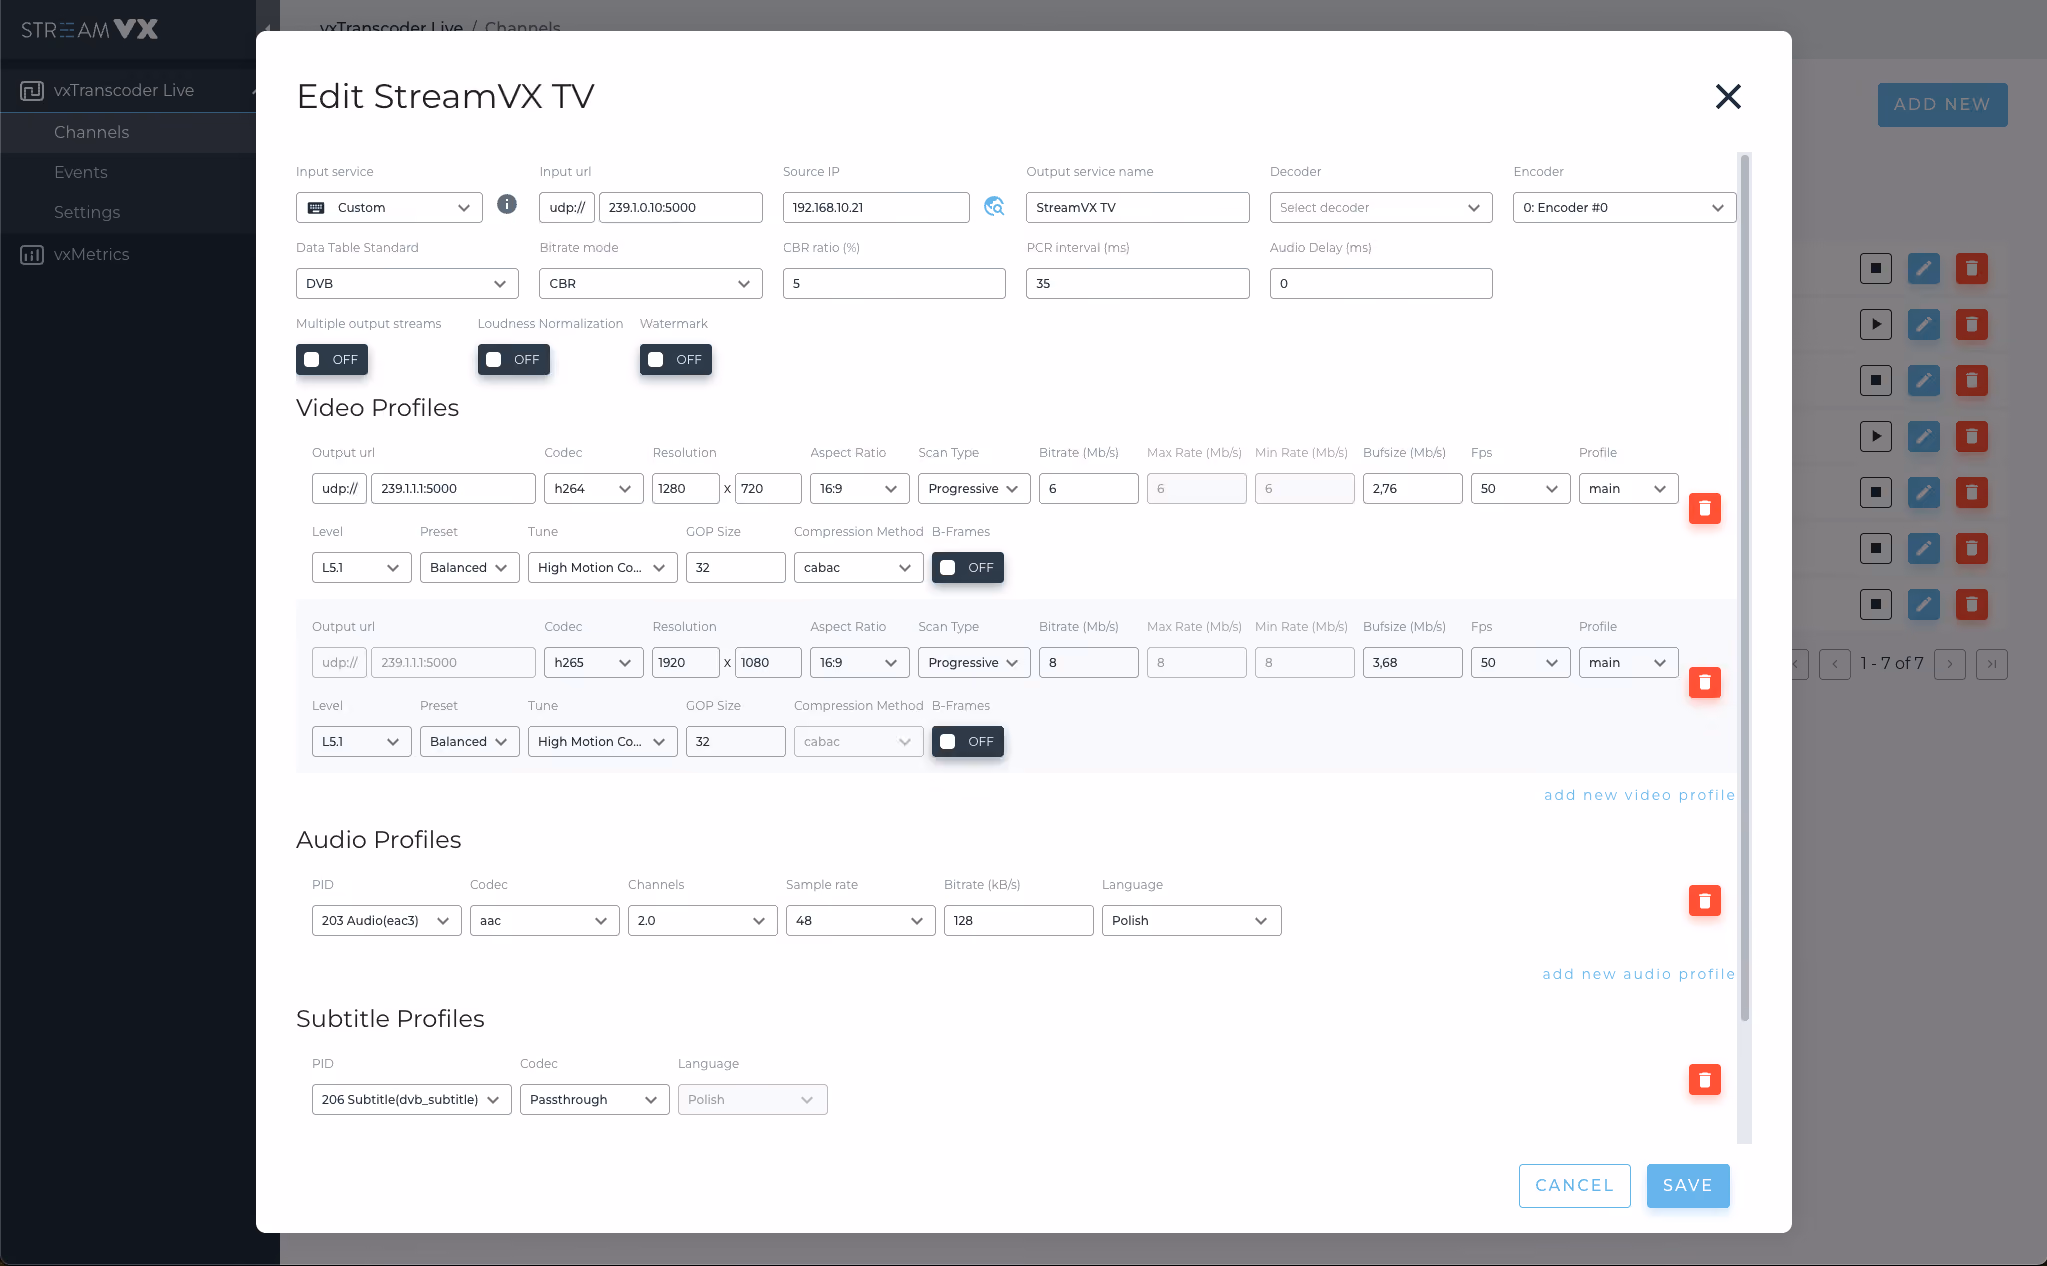This screenshot has height=1266, width=2047.
Task: Toggle Multiple output streams switch
Action: tap(332, 359)
